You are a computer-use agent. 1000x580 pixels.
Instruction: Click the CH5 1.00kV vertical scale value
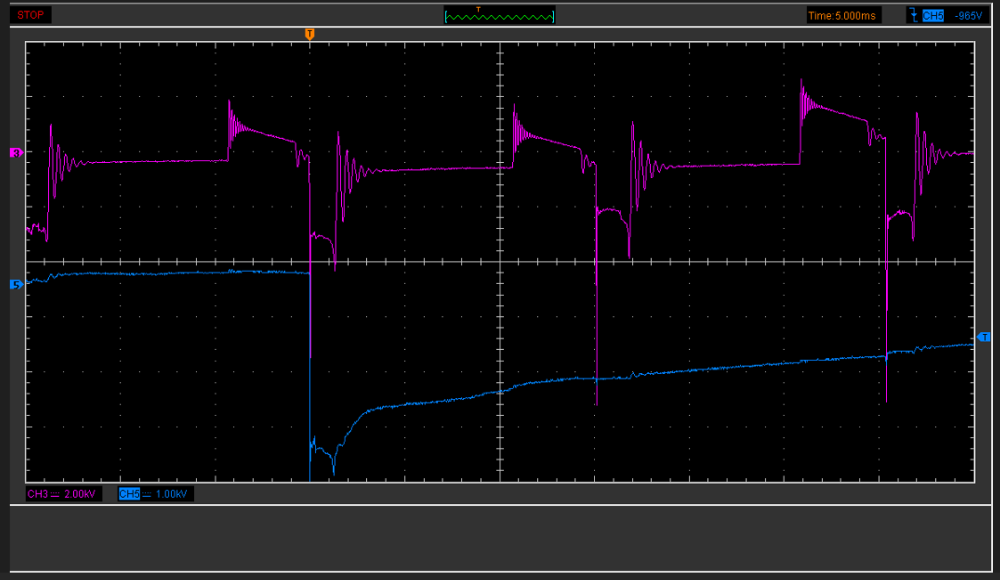[173, 494]
